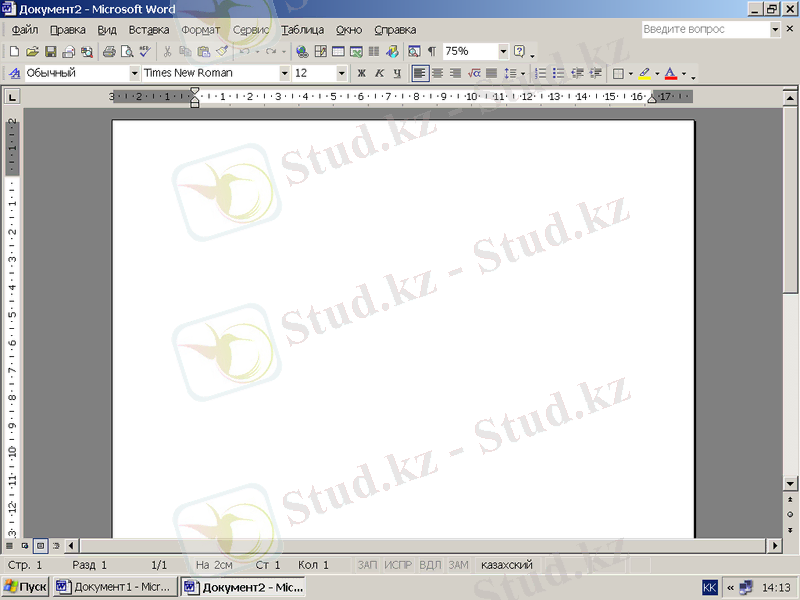Open an existing file via folder icon
This screenshot has height=600, width=800.
pos(32,52)
